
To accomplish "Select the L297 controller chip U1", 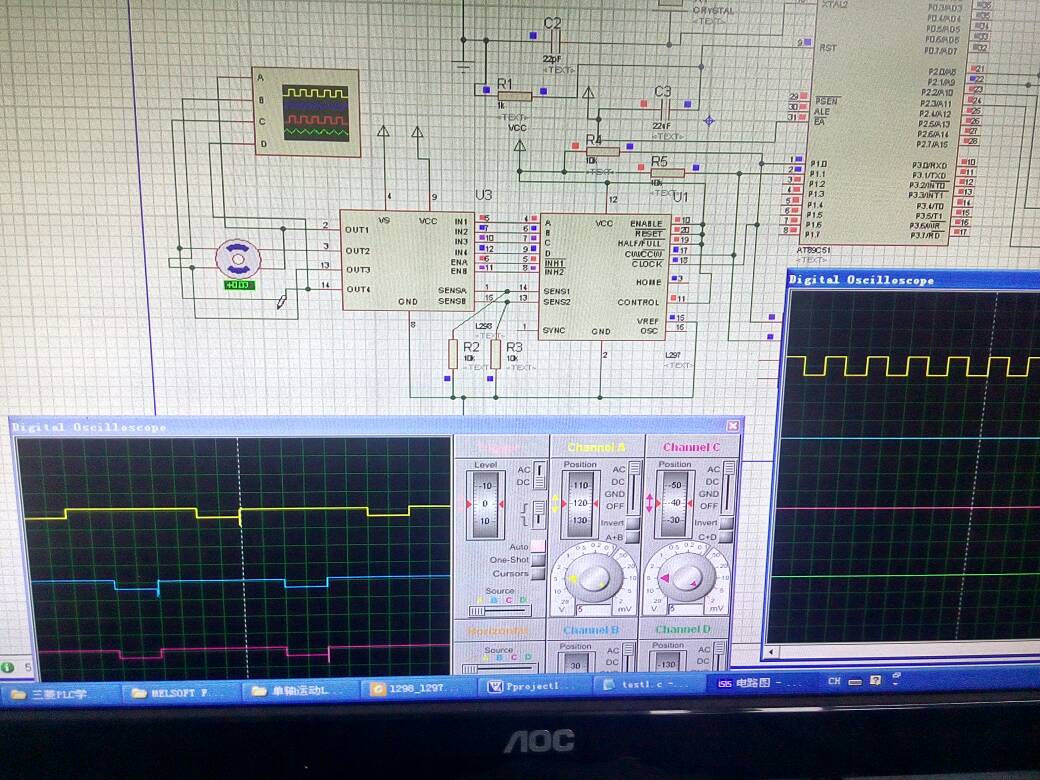I will pyautogui.click(x=603, y=277).
